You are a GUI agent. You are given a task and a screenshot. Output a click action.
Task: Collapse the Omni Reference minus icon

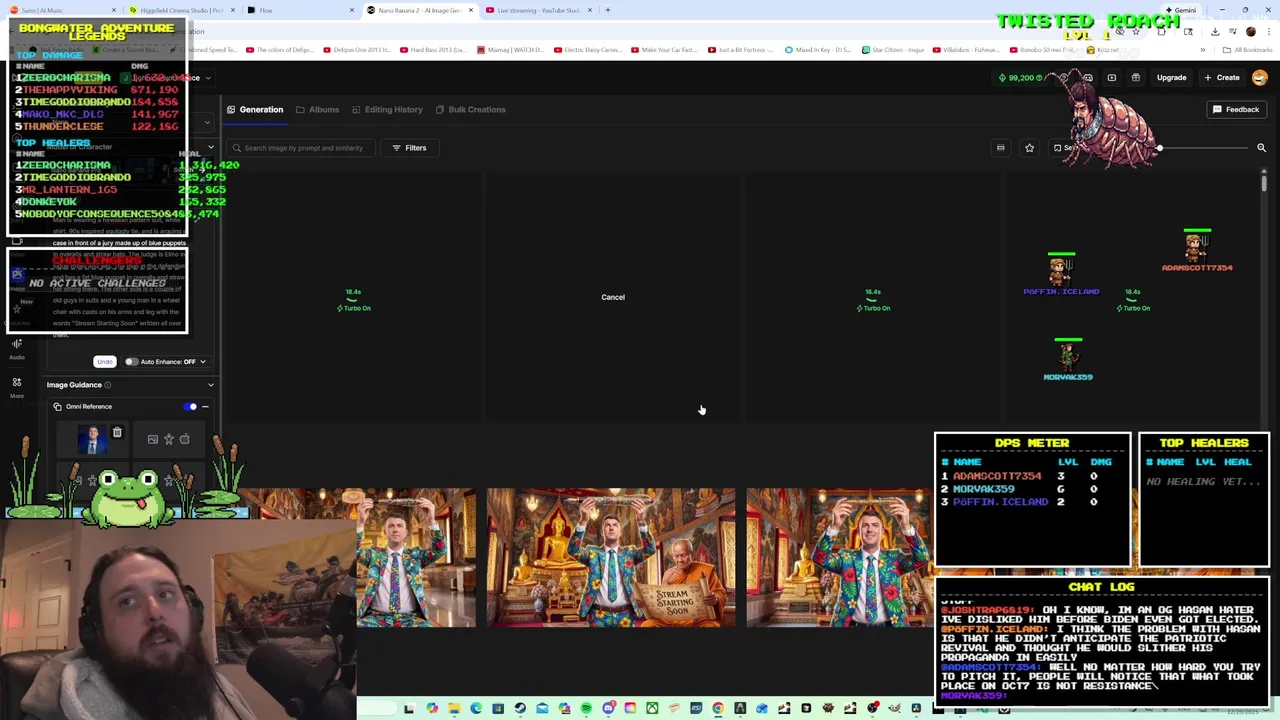coord(205,407)
